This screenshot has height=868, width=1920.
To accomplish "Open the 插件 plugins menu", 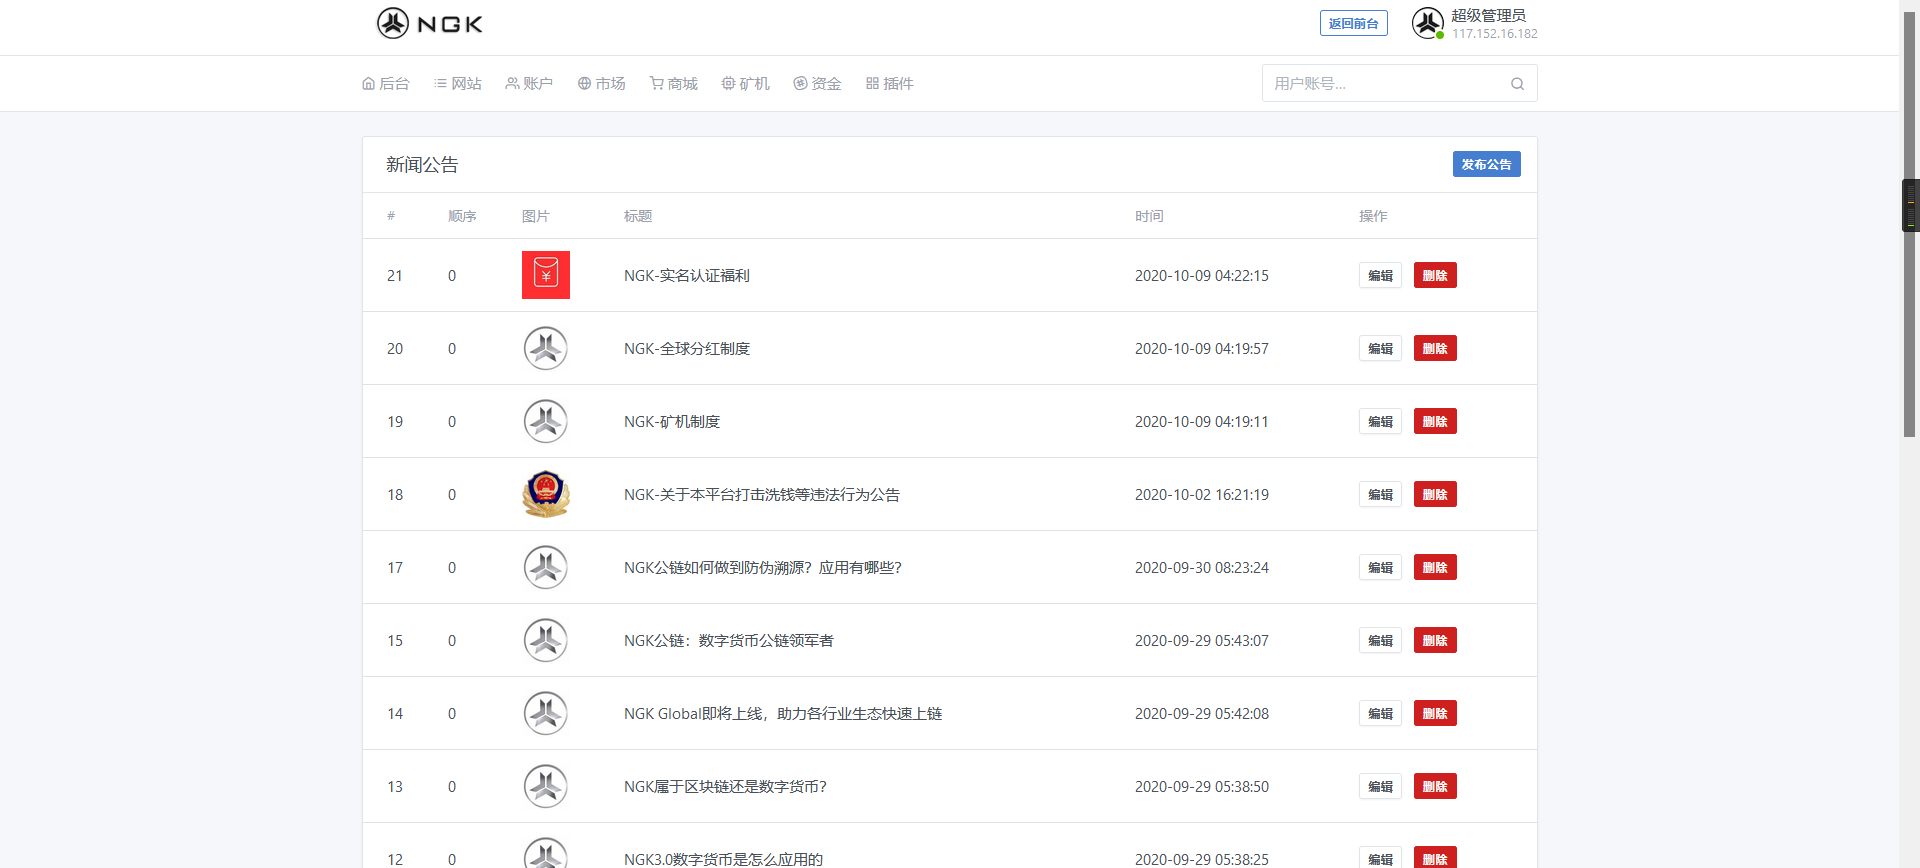I will point(889,84).
